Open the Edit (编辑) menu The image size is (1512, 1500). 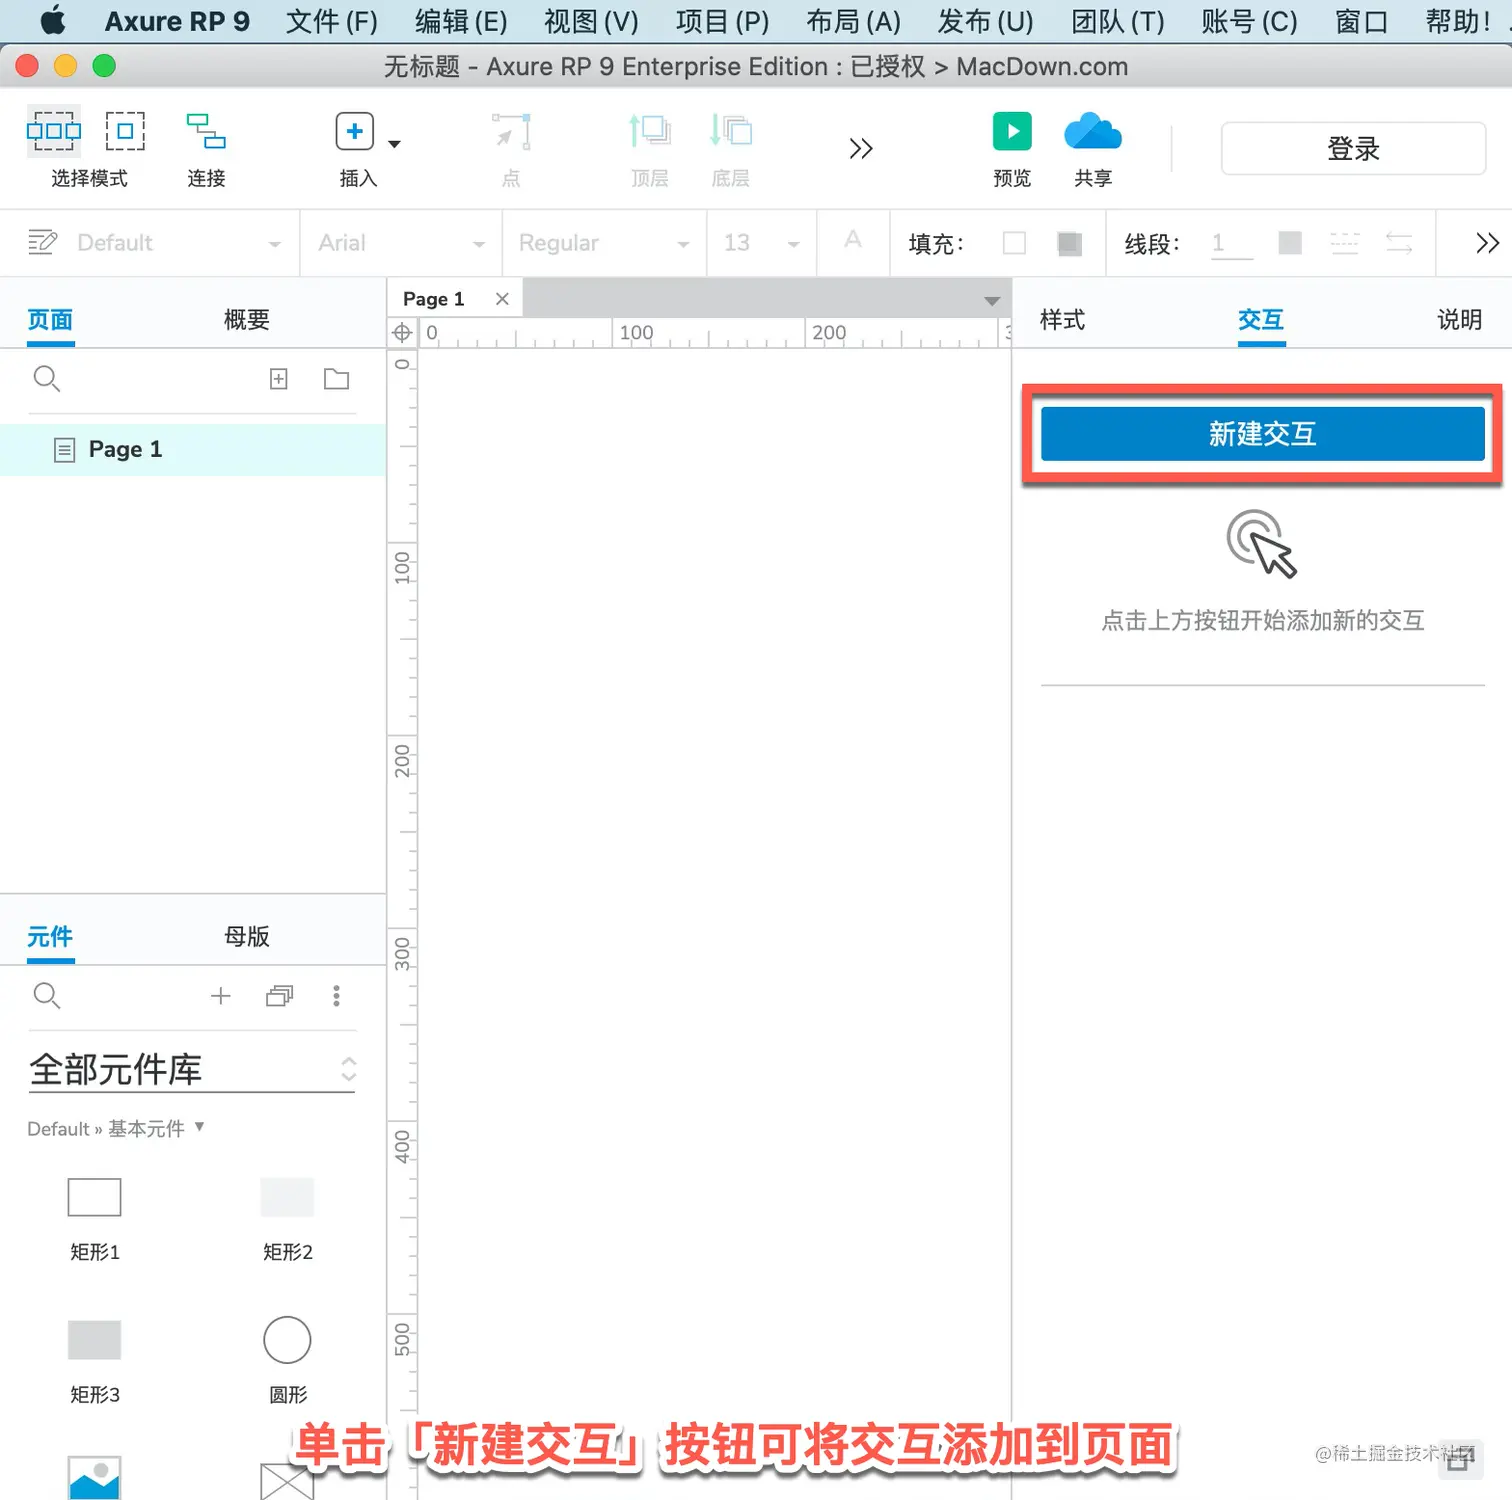(x=461, y=21)
